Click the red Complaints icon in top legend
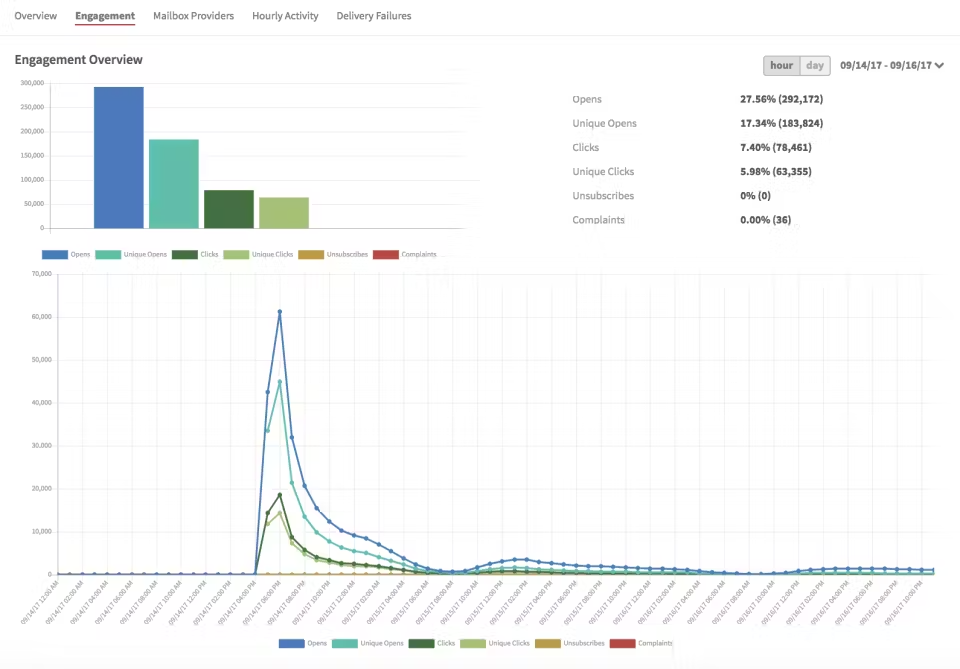 (386, 254)
